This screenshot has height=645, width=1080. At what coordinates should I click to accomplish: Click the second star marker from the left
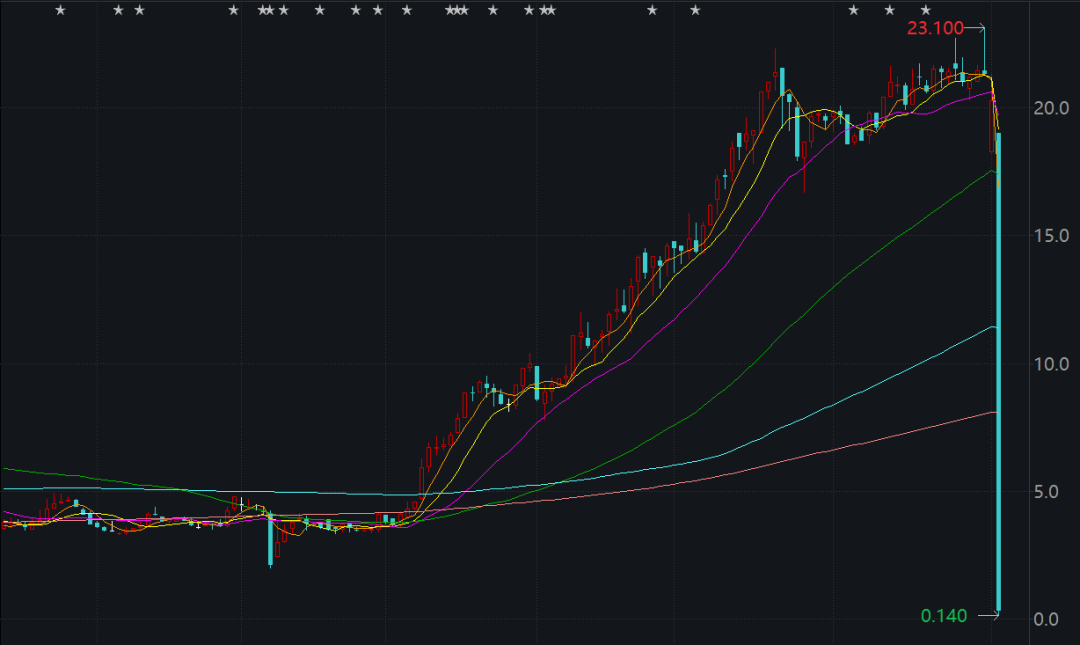point(118,10)
